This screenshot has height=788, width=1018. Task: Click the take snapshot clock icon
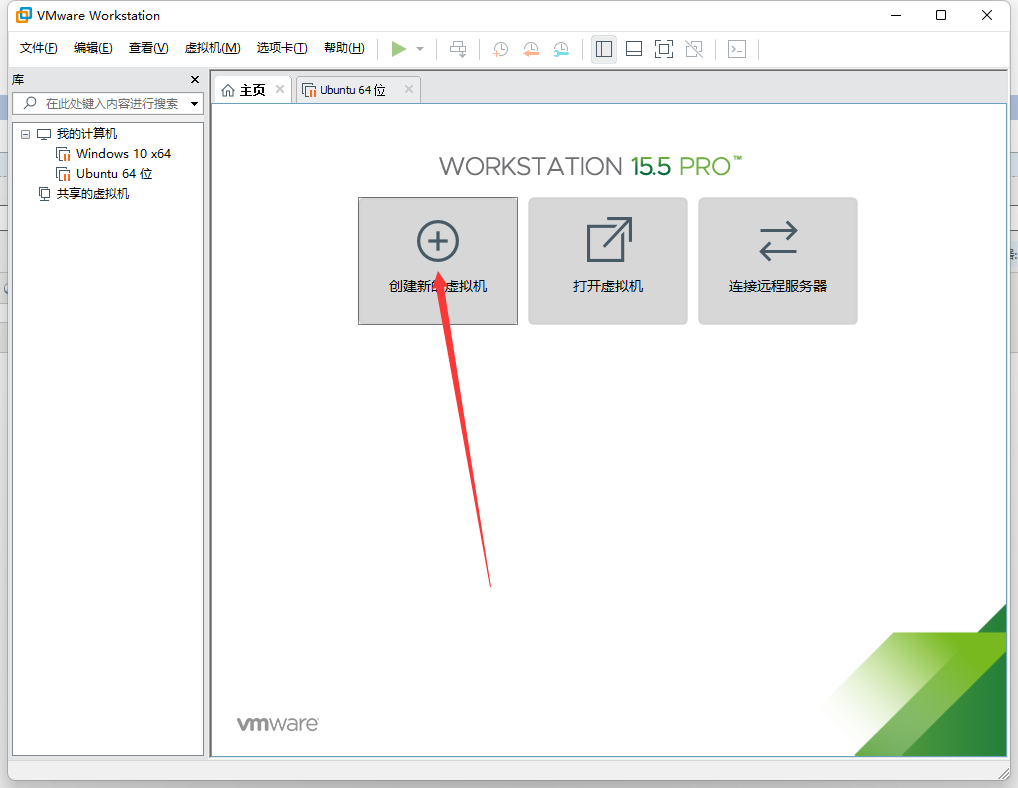(x=500, y=49)
